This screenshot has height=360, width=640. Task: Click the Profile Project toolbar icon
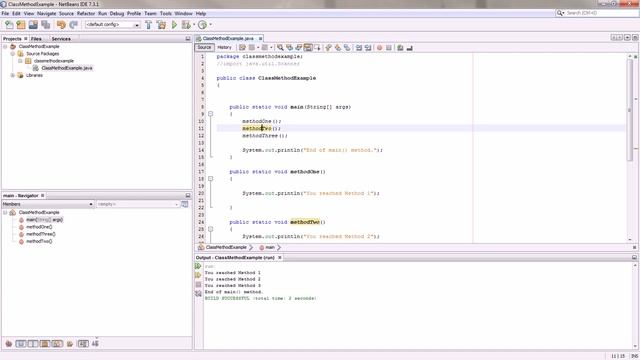pos(202,25)
